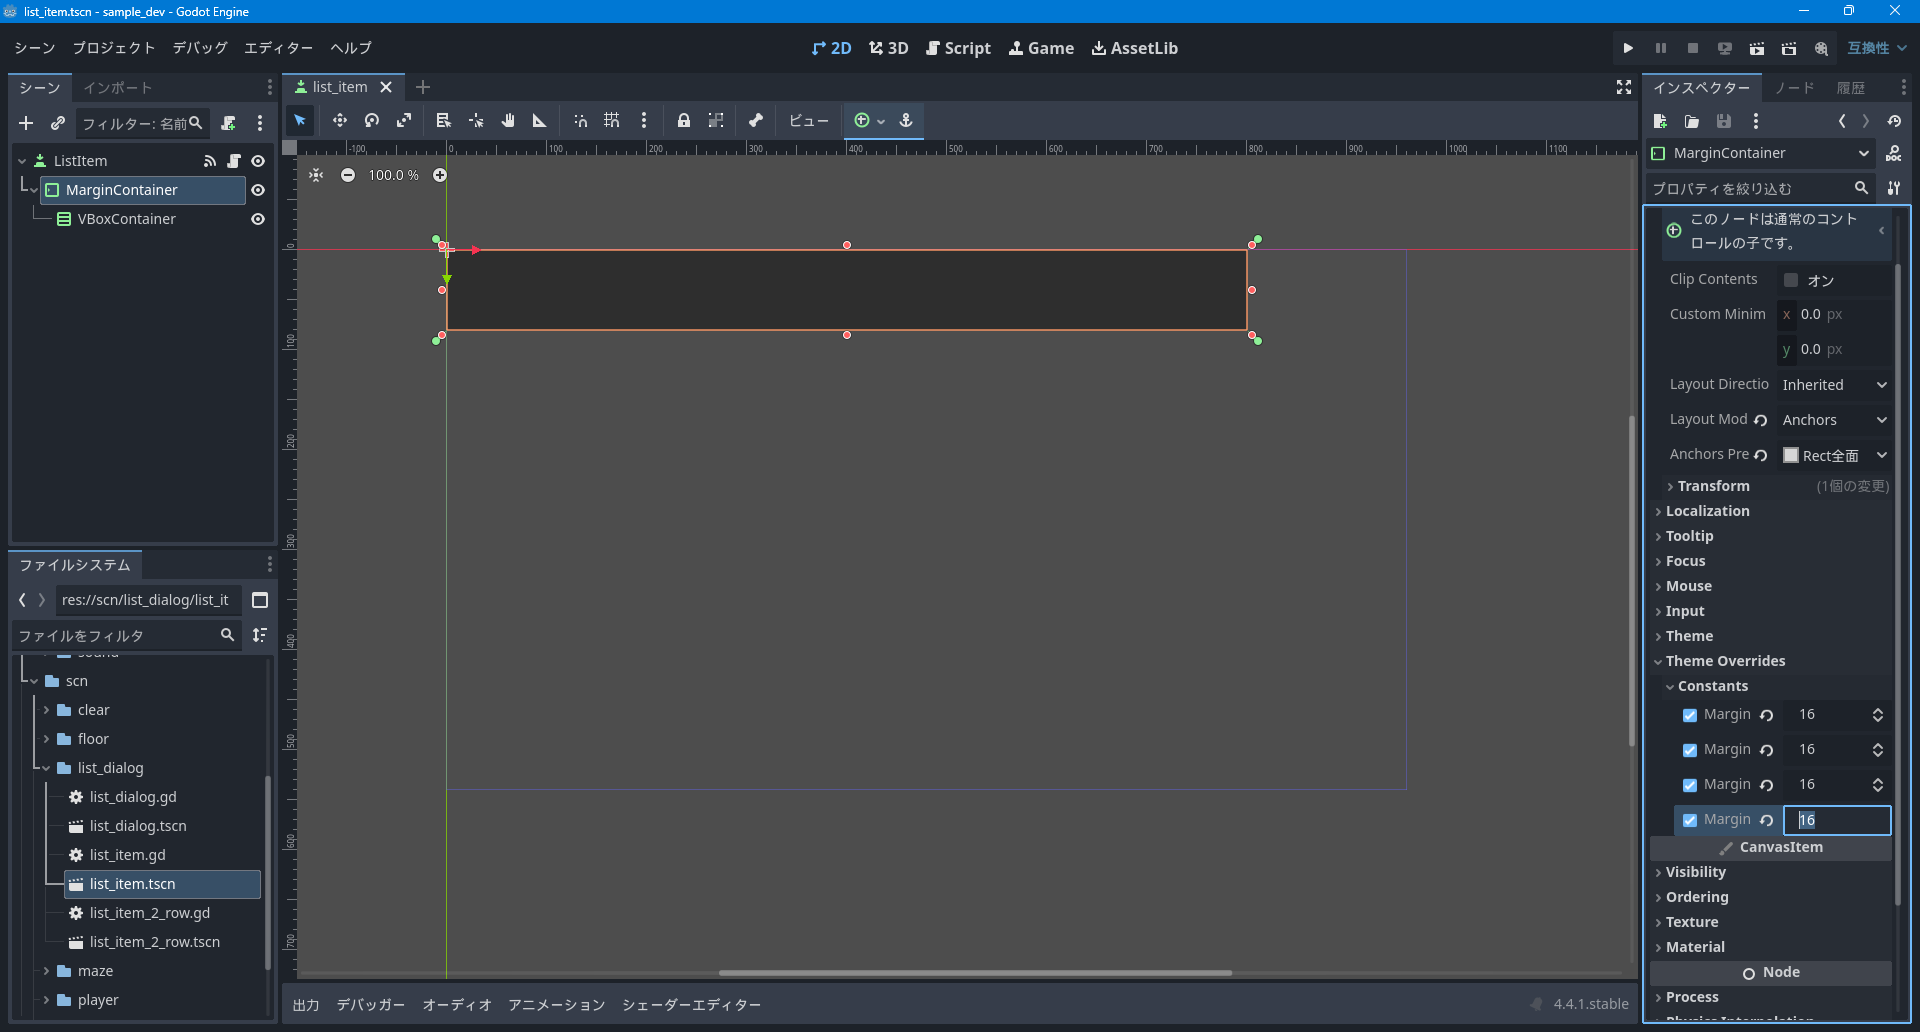This screenshot has width=1920, height=1032.
Task: Toggle distraction-free mode
Action: 1624,88
